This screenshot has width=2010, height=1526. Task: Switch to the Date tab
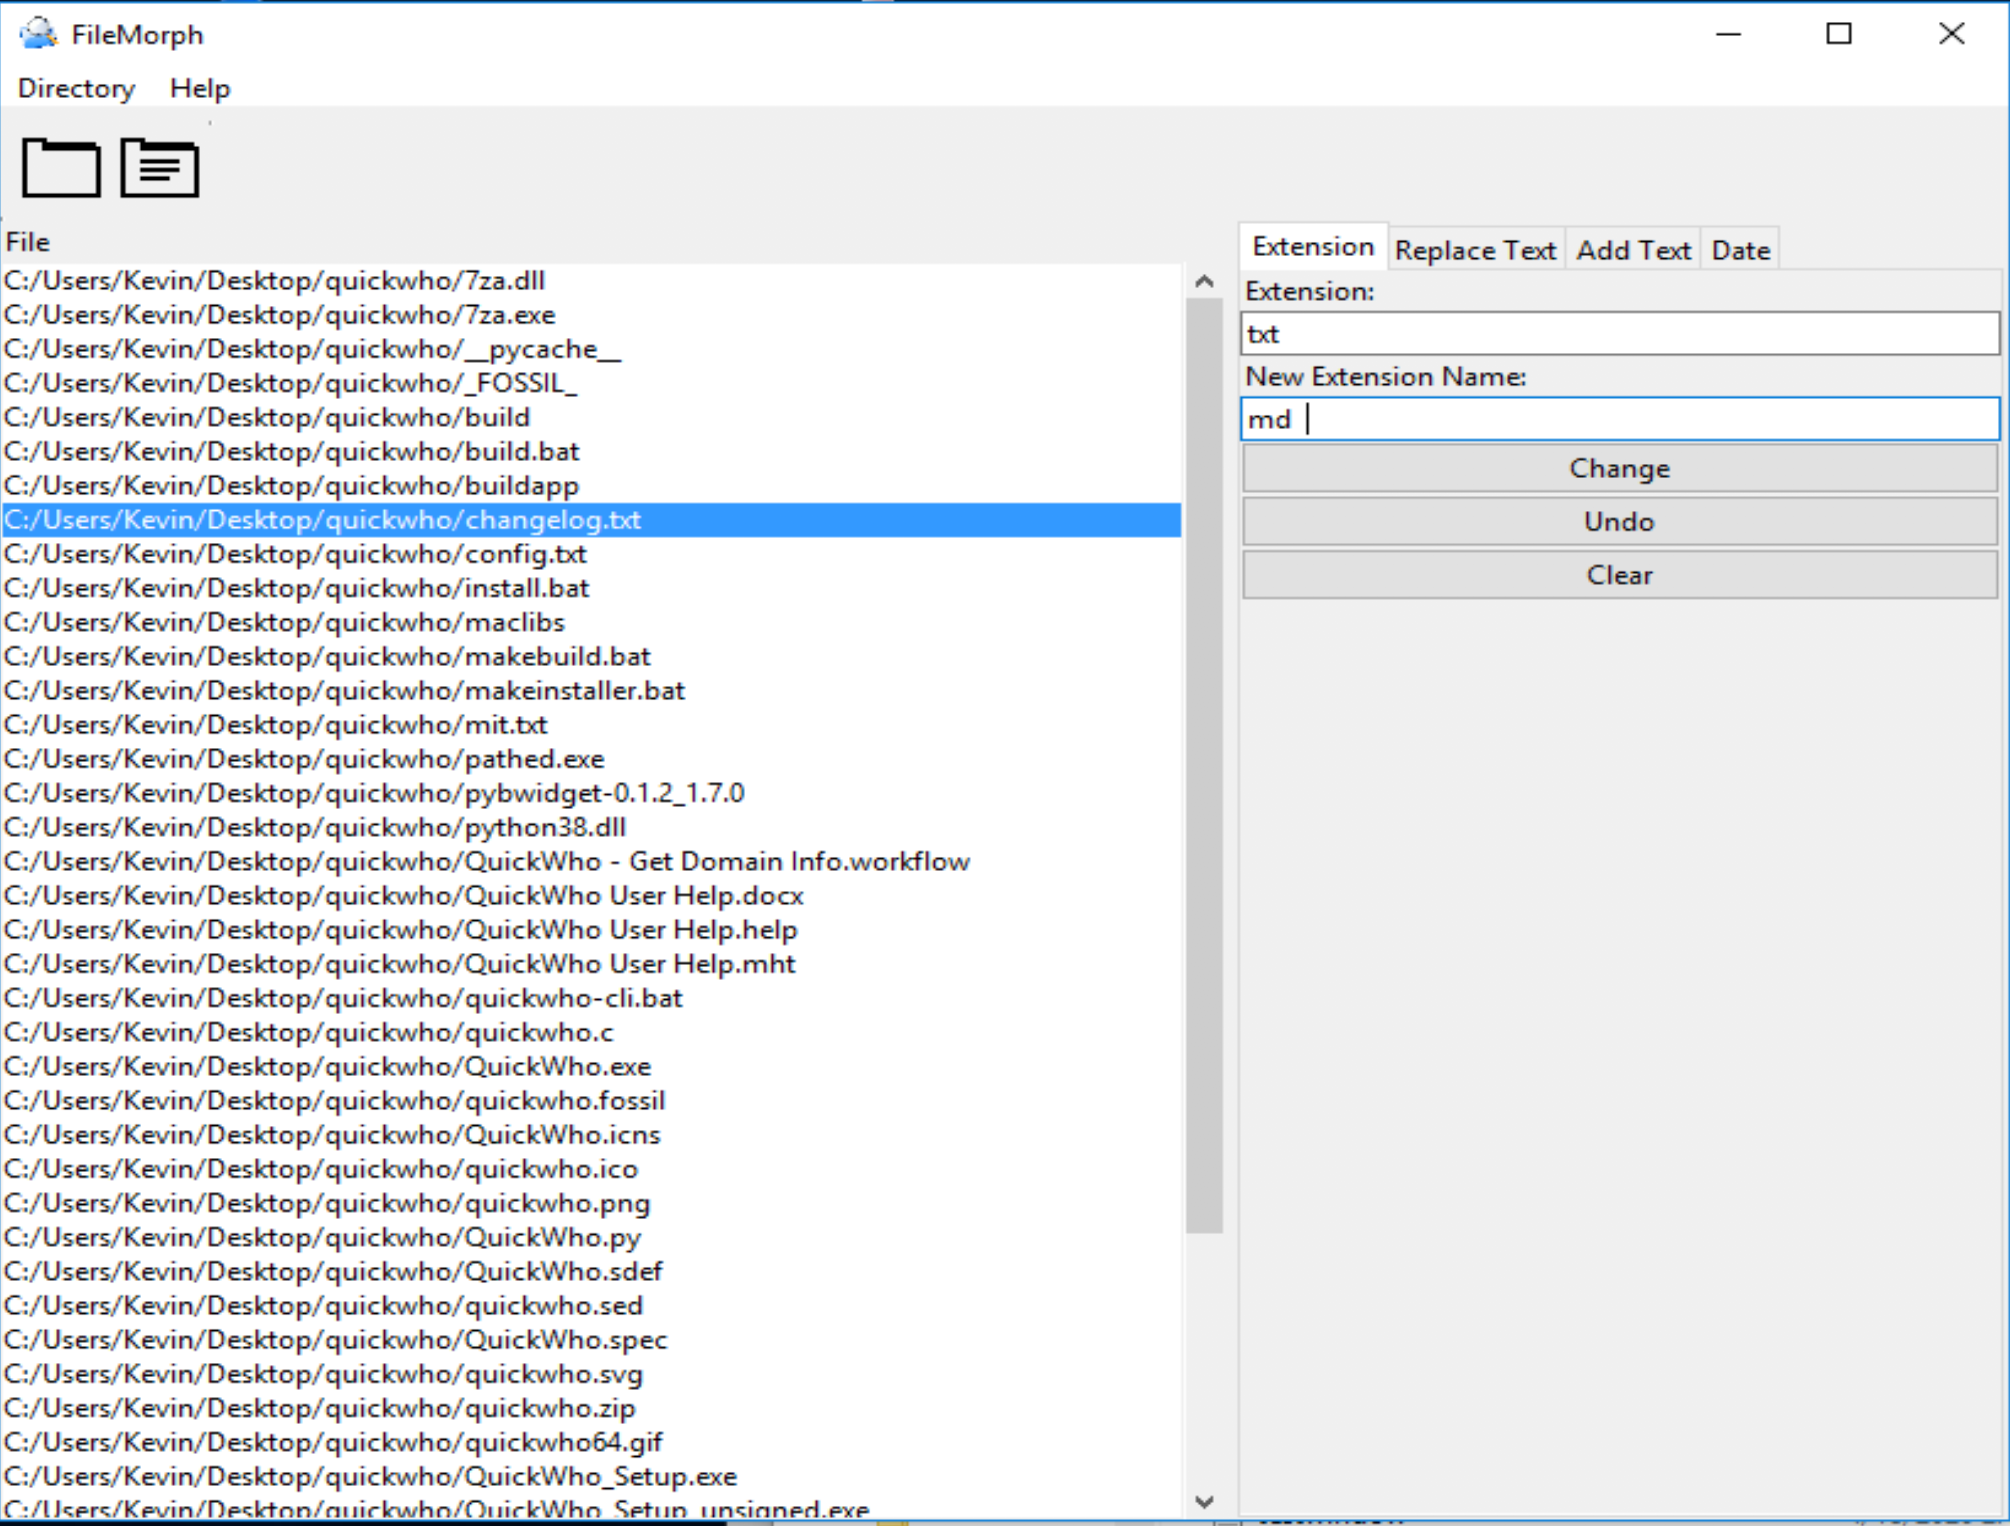coord(1740,250)
